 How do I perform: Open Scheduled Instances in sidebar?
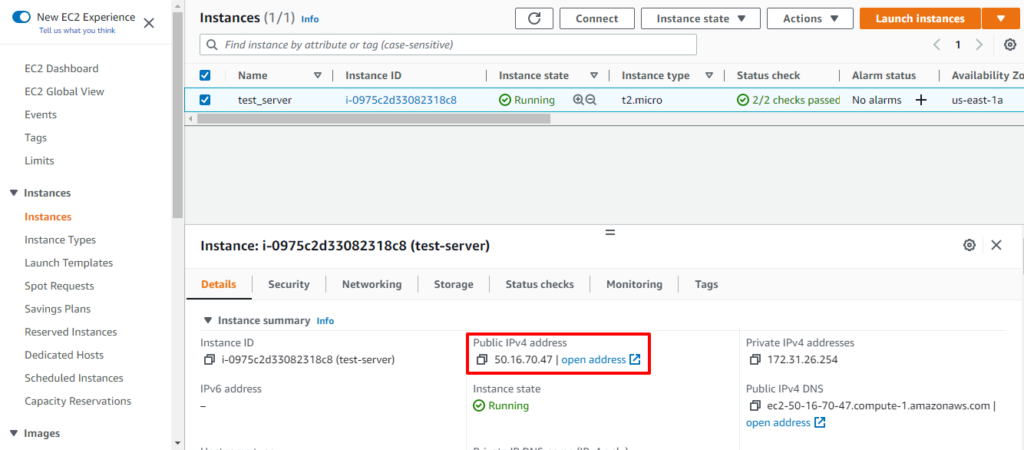tap(74, 378)
